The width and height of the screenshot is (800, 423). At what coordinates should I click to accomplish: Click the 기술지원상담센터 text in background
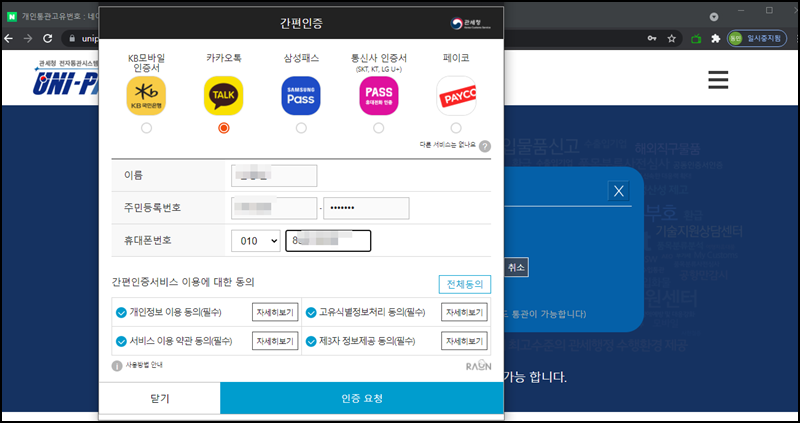coord(699,231)
